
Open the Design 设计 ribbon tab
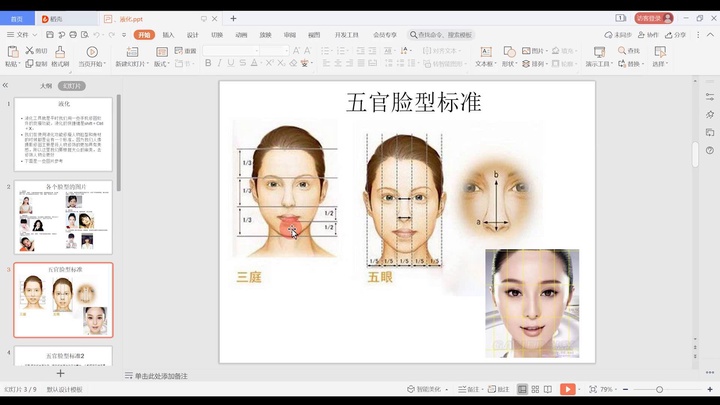tap(192, 35)
